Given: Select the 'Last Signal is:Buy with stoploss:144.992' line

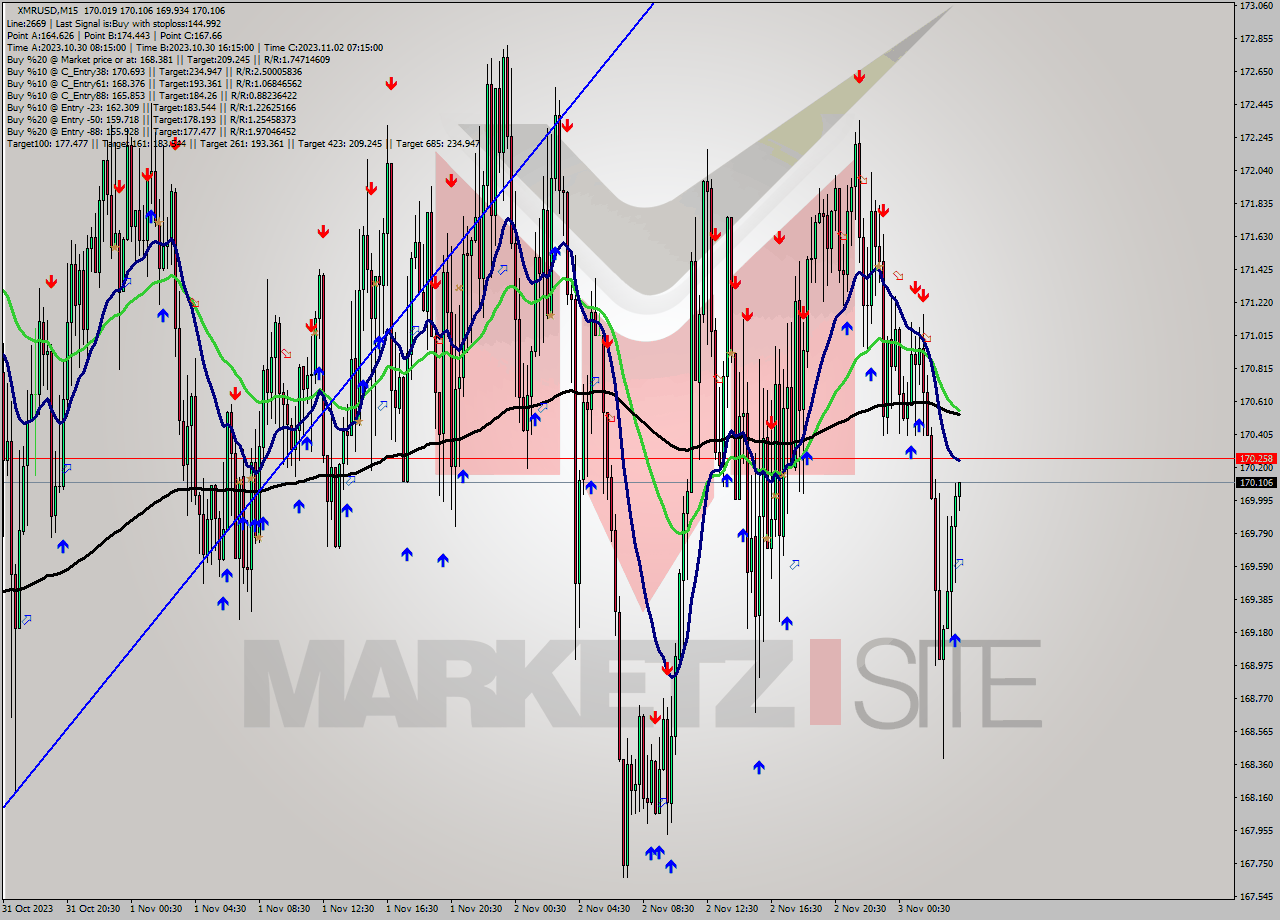Looking at the screenshot, I should click(x=138, y=23).
